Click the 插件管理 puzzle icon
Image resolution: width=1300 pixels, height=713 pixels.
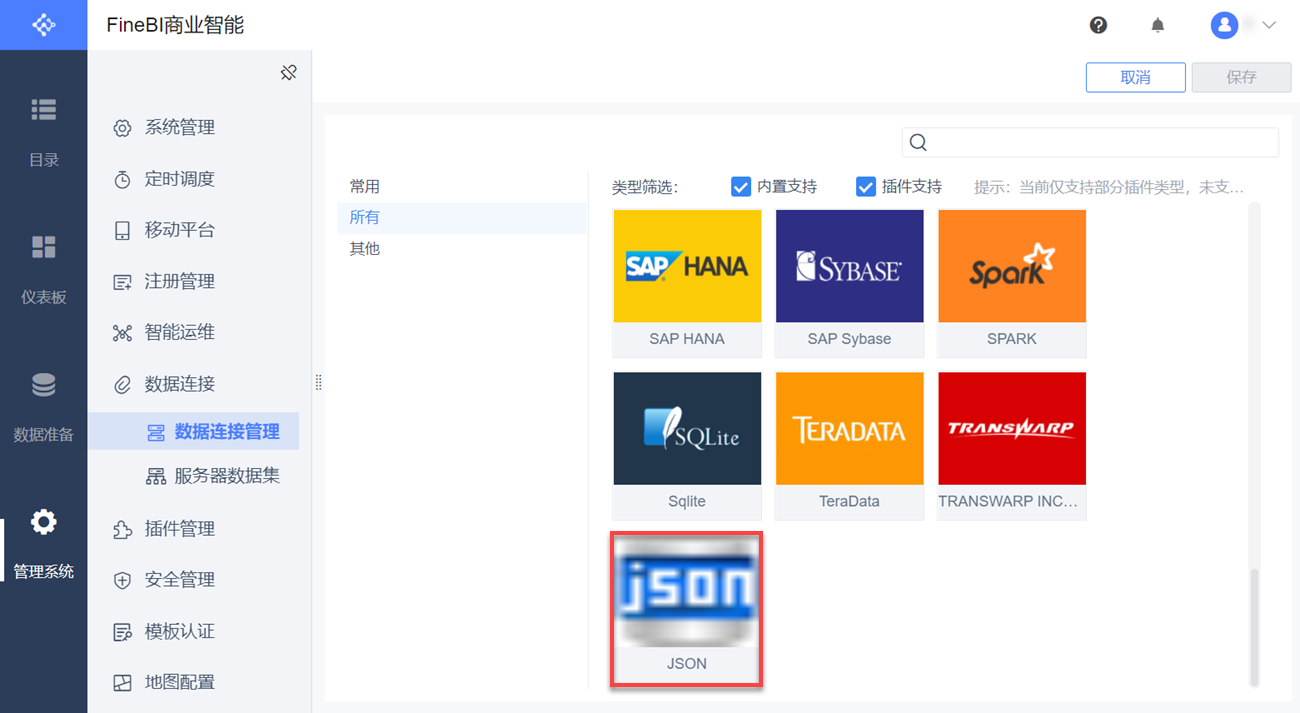pos(122,529)
